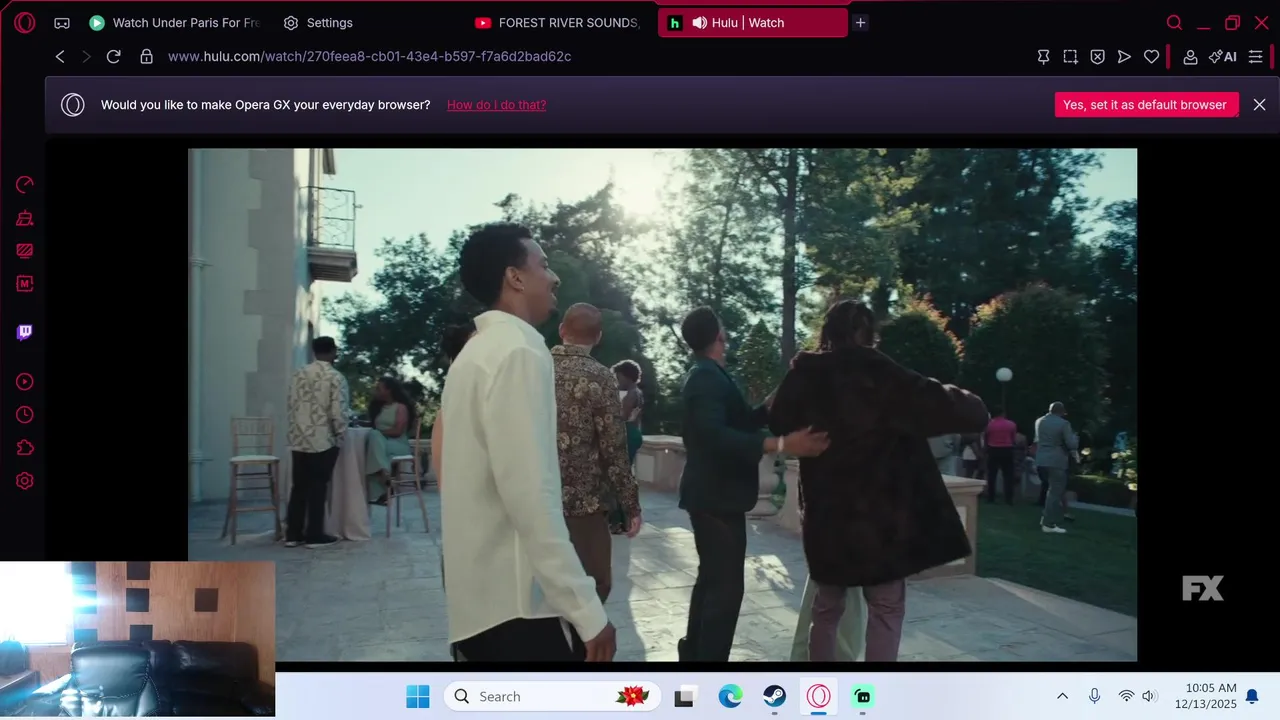Click the Hulu video player
This screenshot has width=1280, height=720.
[x=662, y=405]
